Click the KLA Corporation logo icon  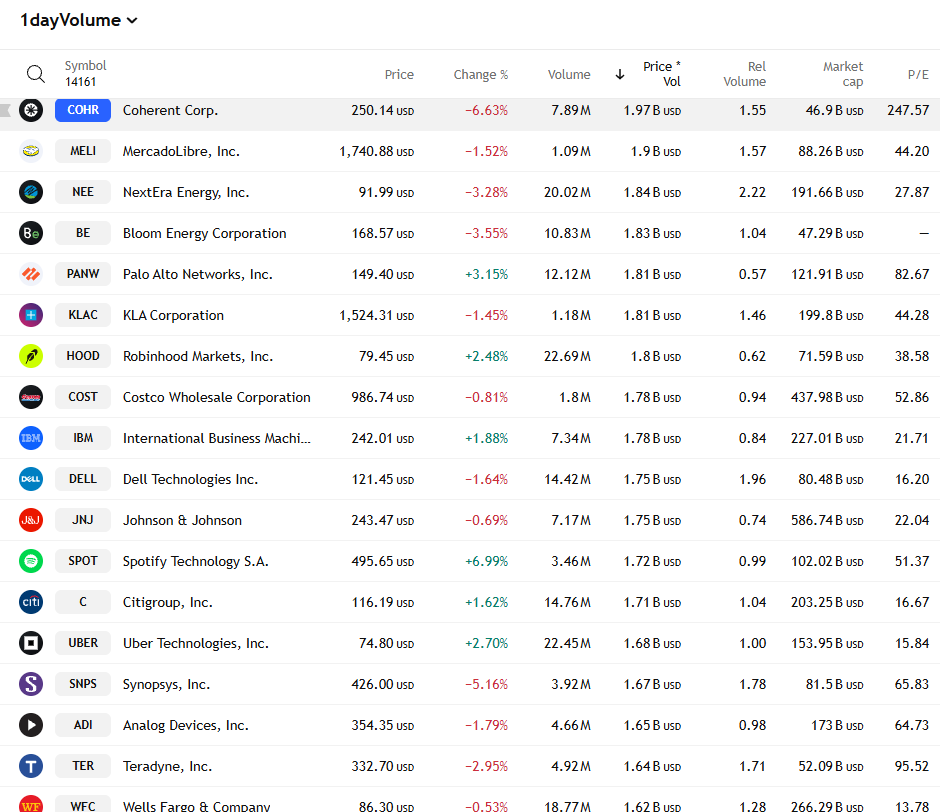(x=31, y=315)
